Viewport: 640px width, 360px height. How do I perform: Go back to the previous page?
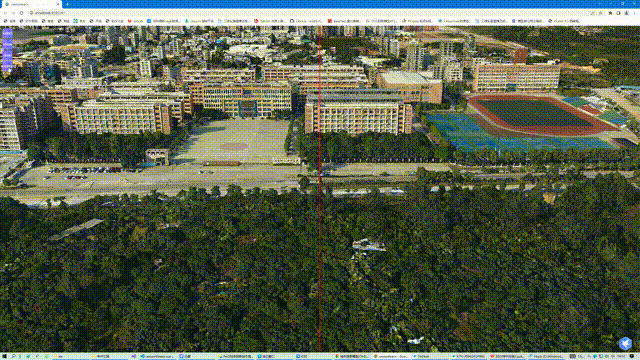(x=5, y=13)
